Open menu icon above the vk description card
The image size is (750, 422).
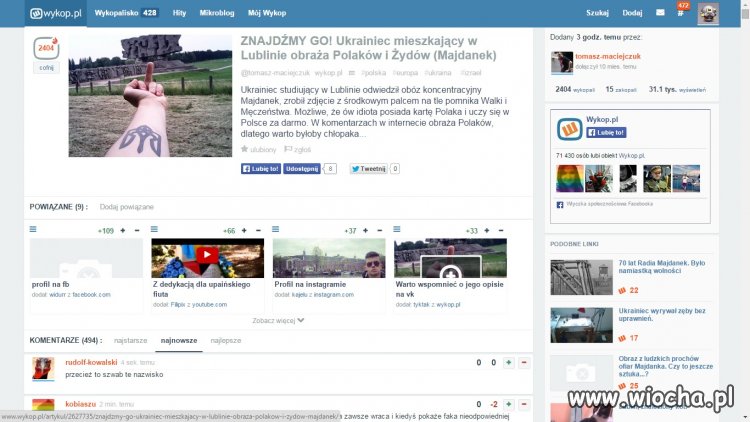coord(397,229)
